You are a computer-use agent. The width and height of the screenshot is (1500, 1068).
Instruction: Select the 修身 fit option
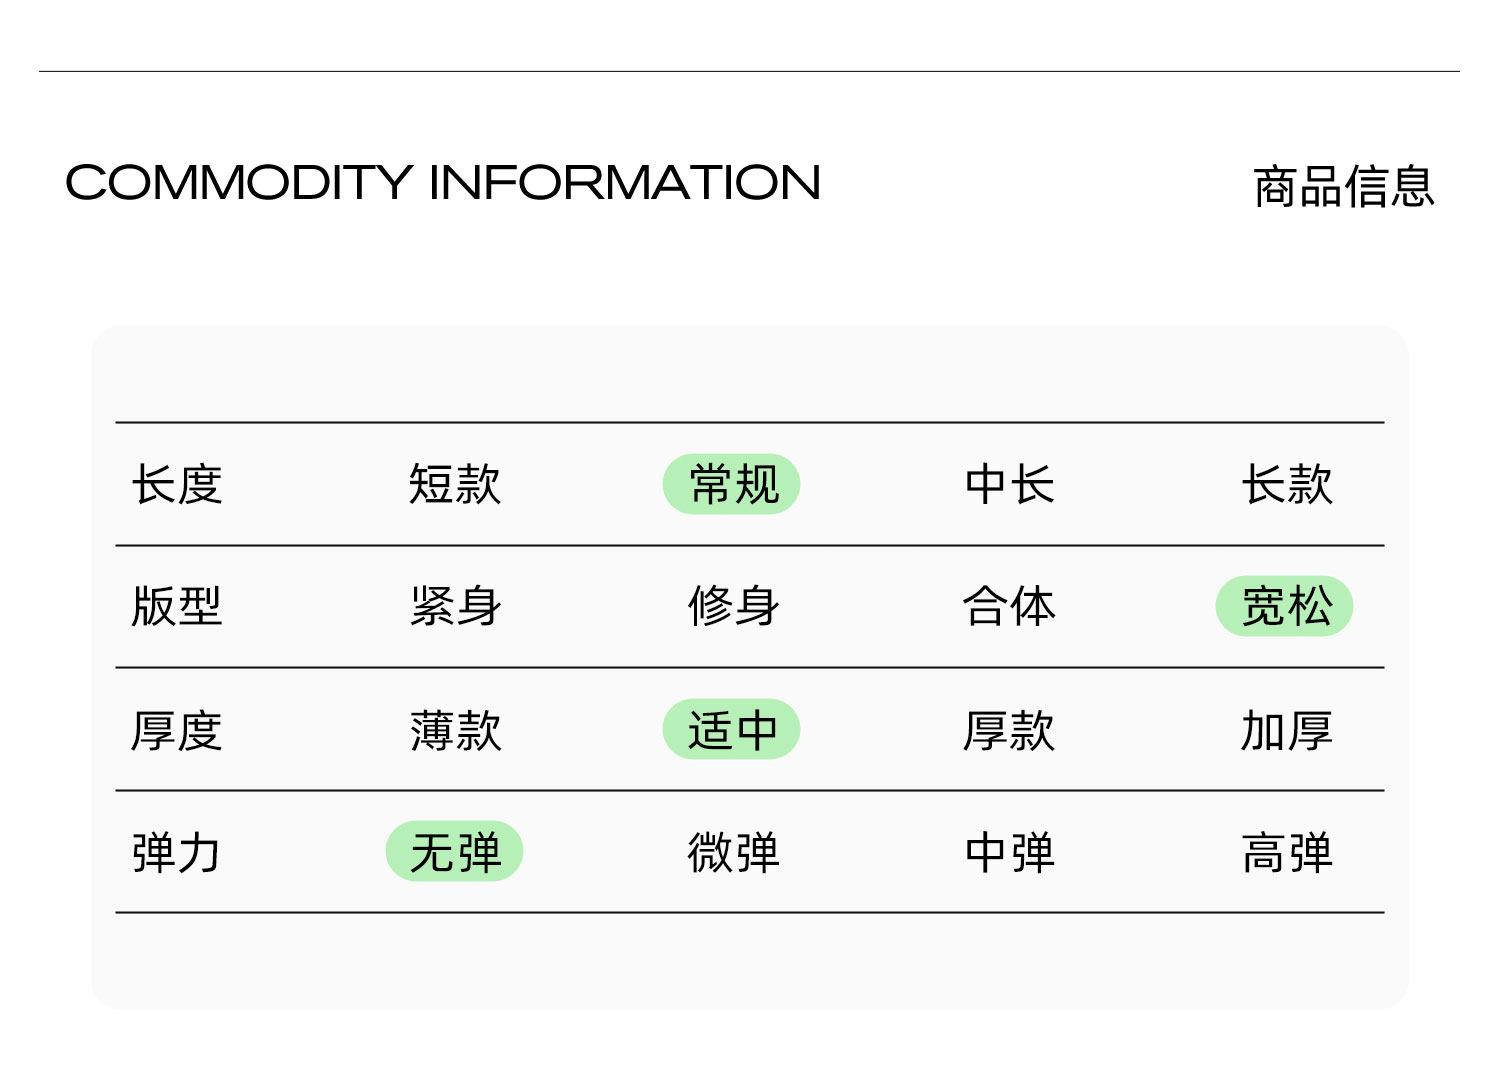[732, 607]
